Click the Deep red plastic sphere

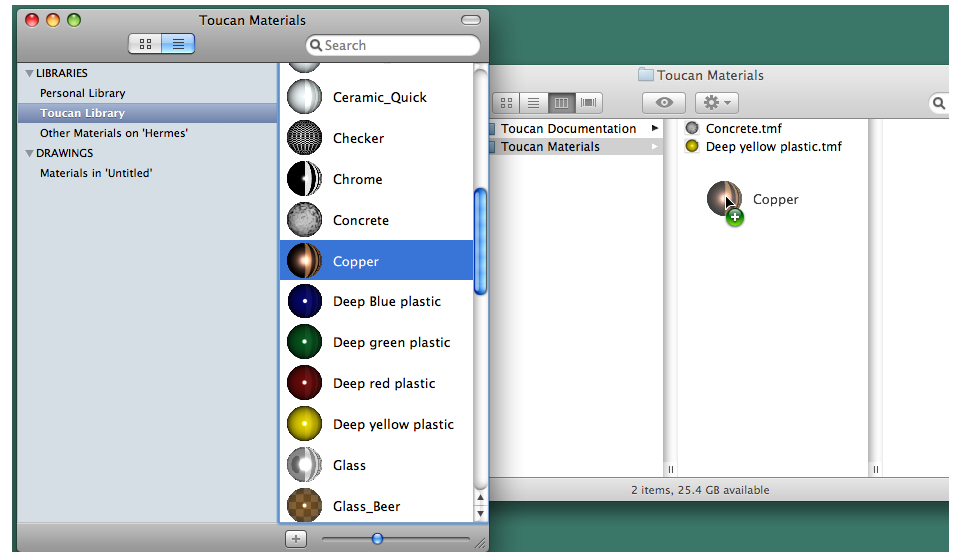[x=304, y=383]
